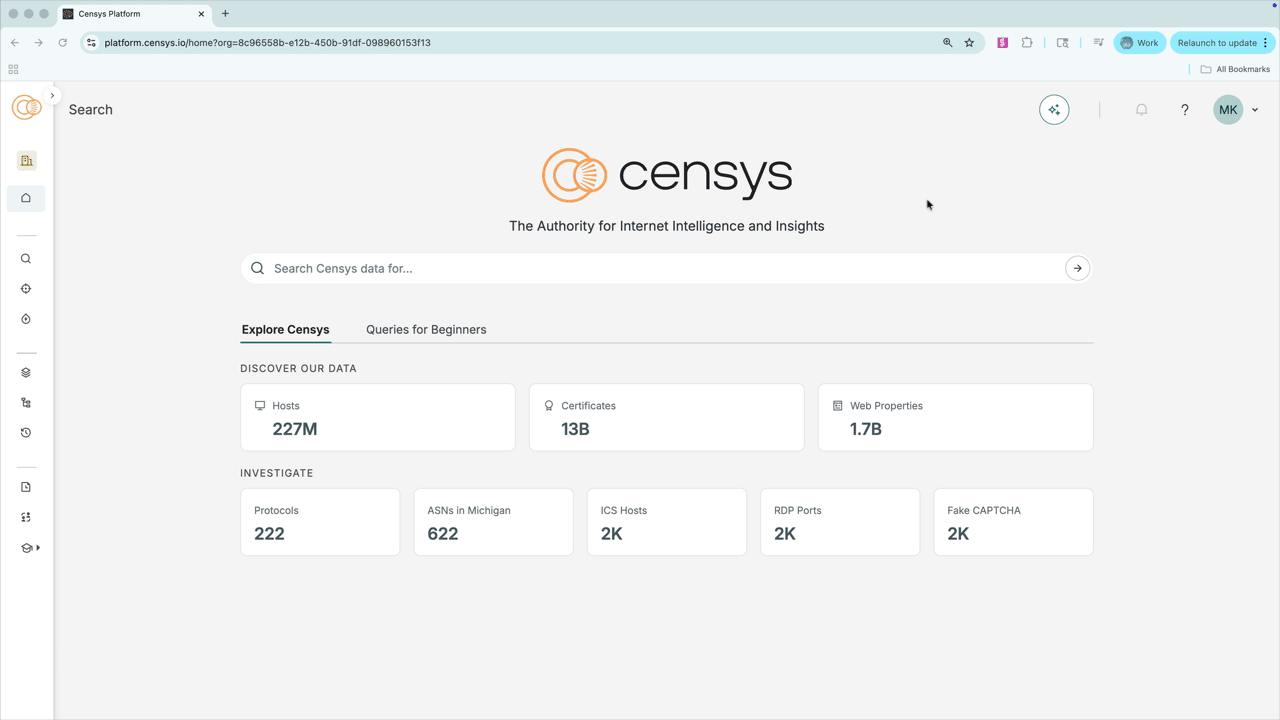Click the crosshair target icon in sidebar

26,289
